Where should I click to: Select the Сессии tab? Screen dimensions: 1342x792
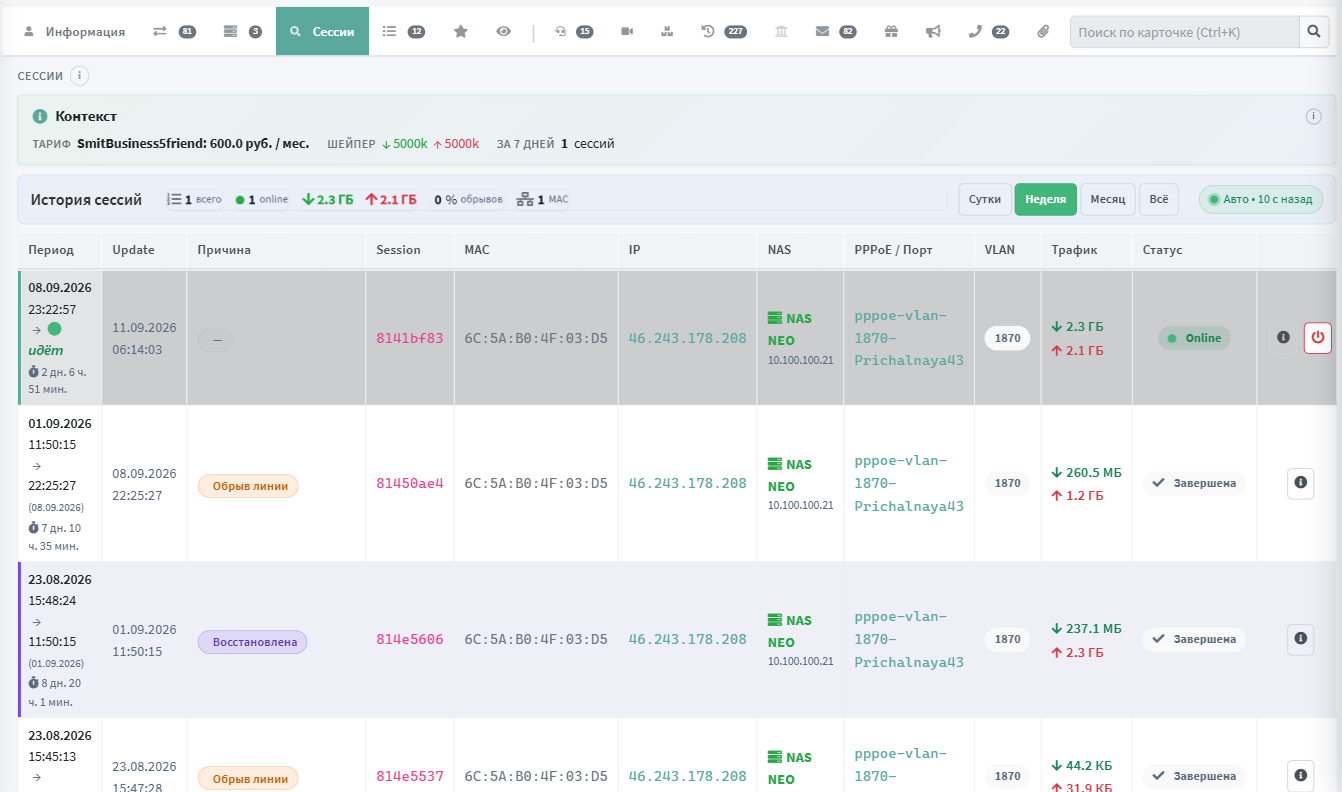[x=322, y=31]
